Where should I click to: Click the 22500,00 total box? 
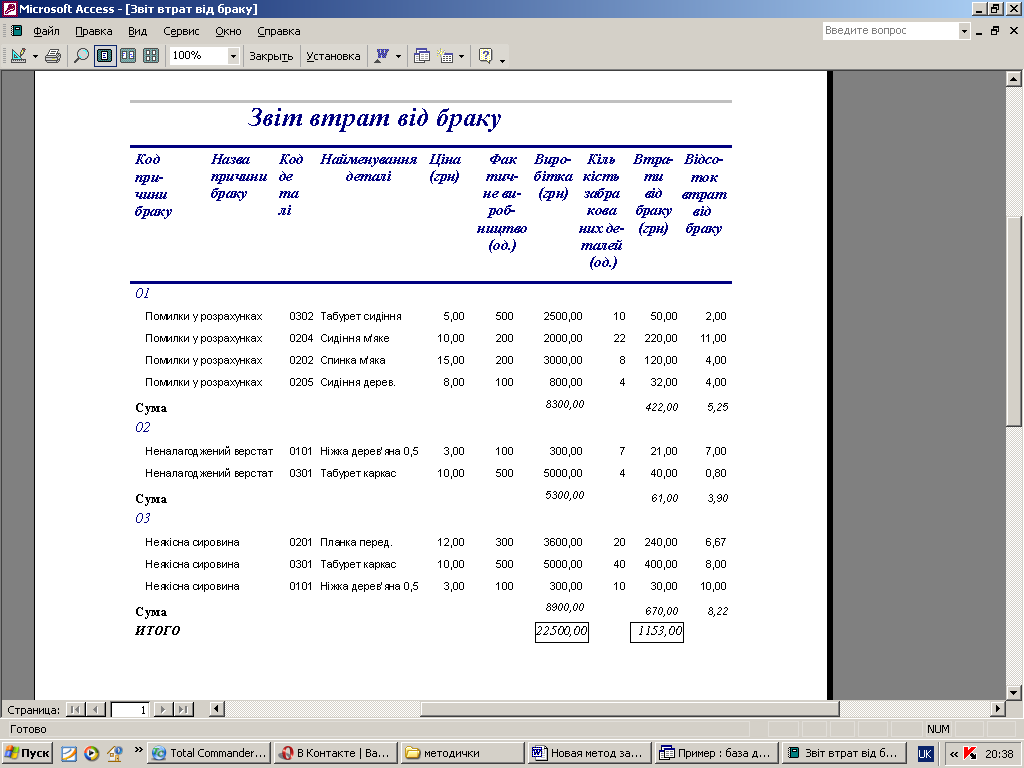(x=562, y=632)
